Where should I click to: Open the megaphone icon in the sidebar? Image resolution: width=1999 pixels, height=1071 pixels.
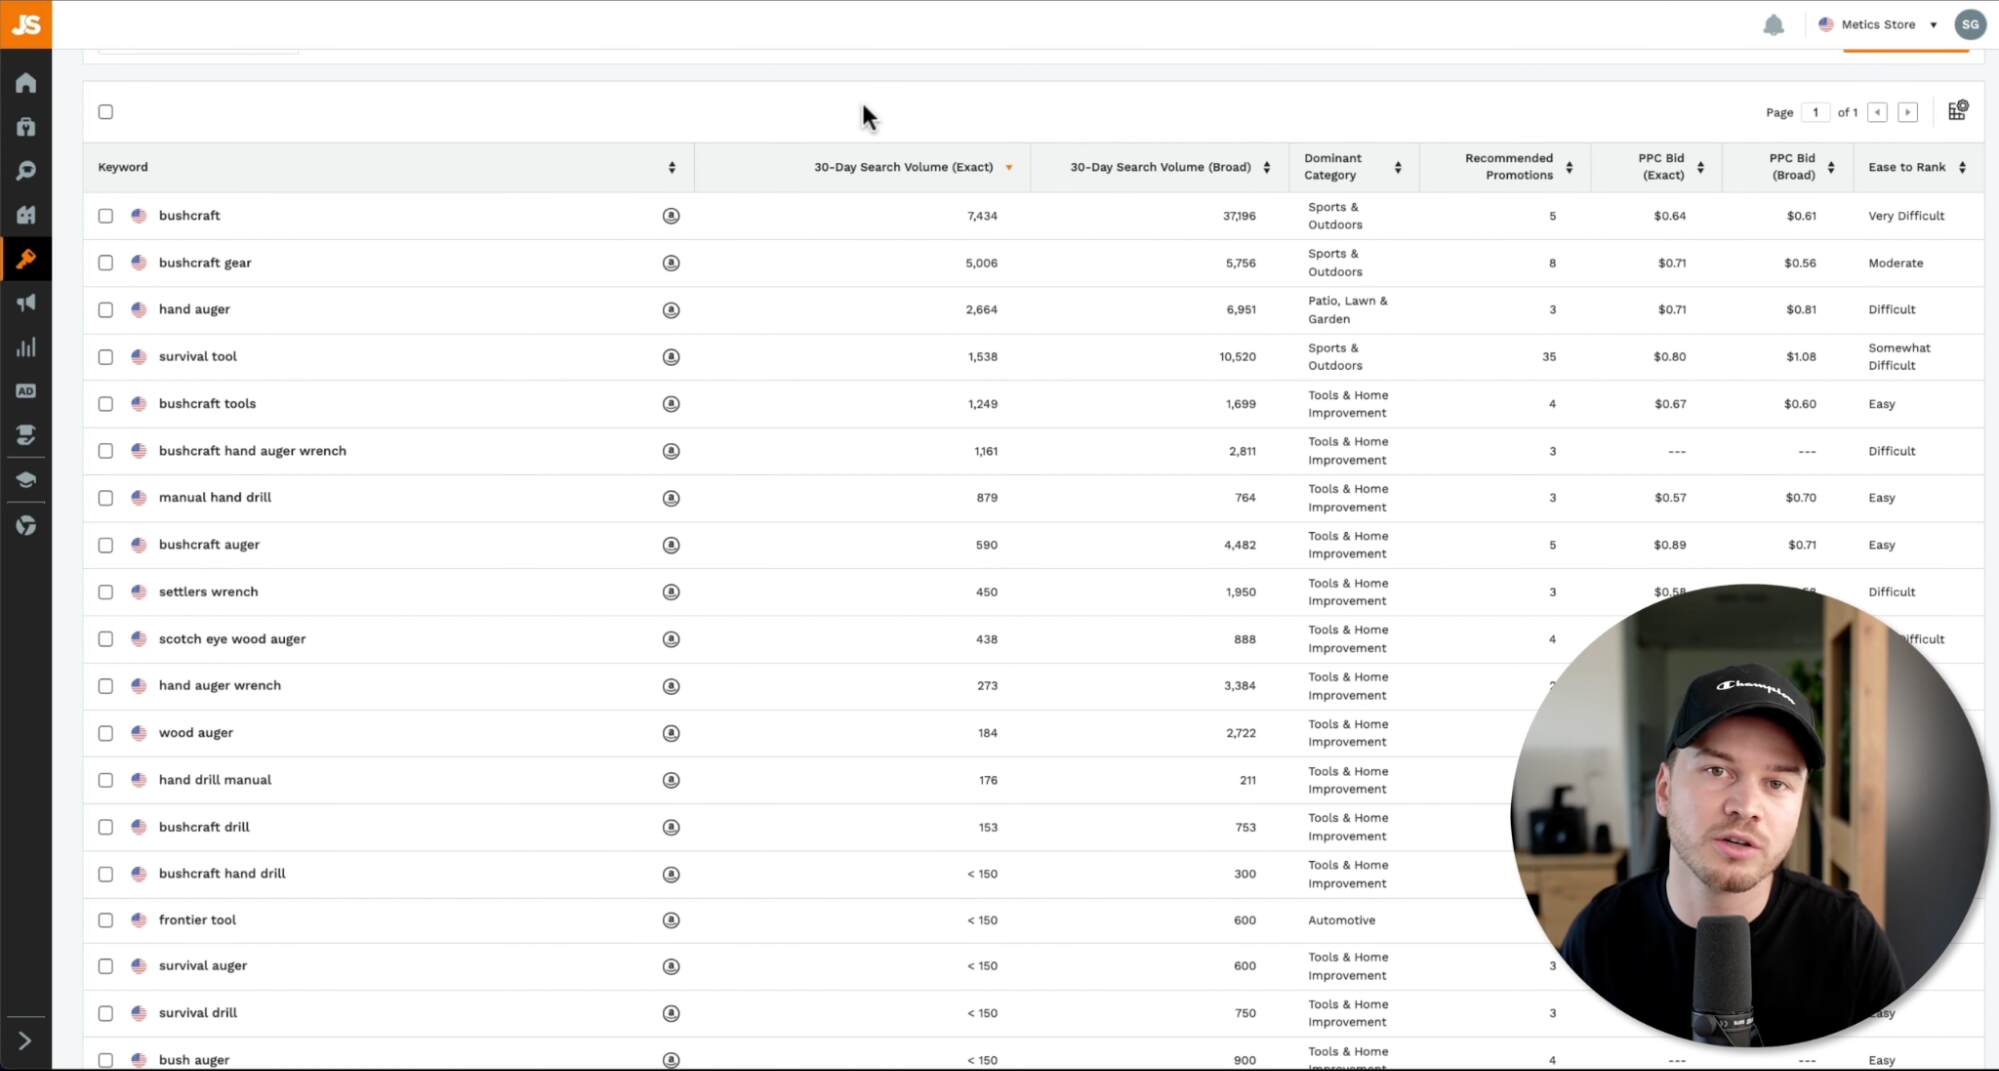click(x=26, y=303)
